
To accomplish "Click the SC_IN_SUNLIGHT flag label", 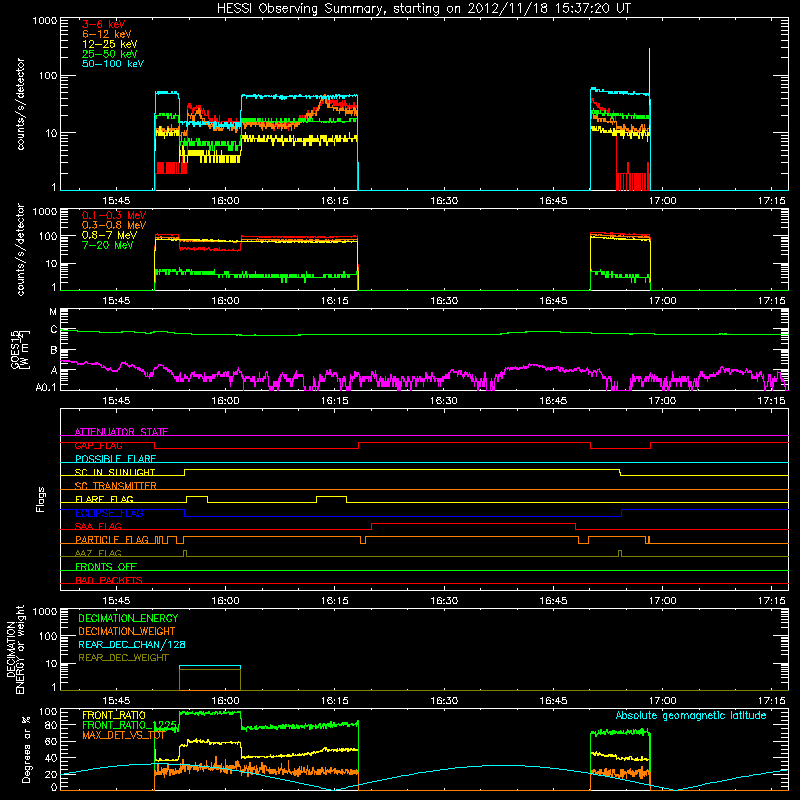I will (x=115, y=472).
